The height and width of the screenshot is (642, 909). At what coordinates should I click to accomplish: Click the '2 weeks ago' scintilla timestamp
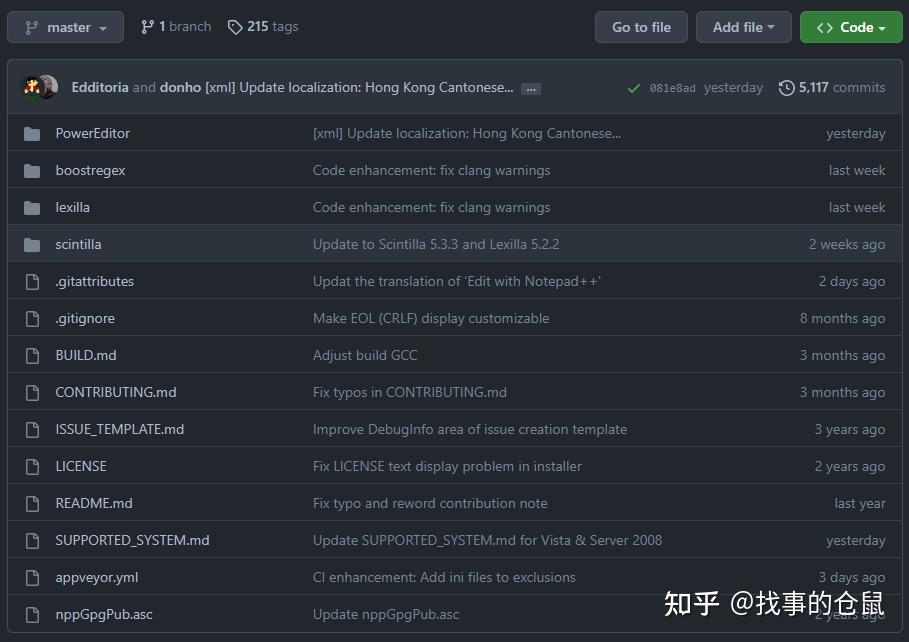[847, 245]
